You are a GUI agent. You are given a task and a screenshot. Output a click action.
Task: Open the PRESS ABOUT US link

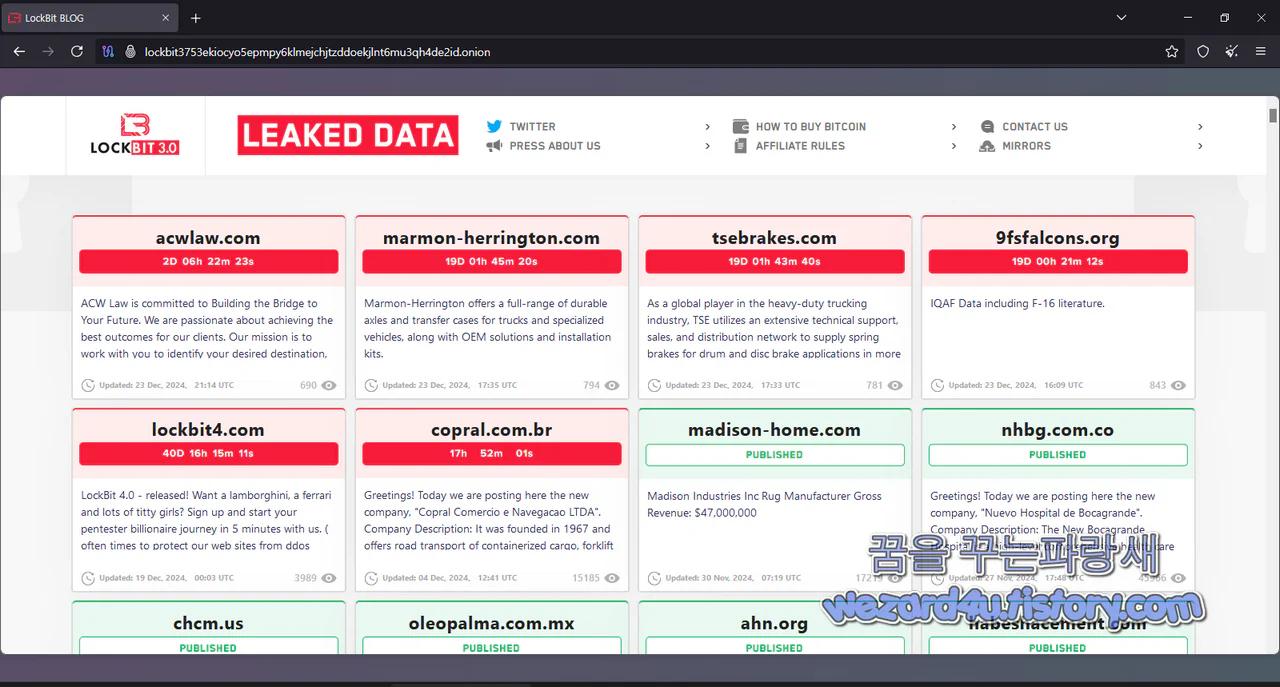555,146
